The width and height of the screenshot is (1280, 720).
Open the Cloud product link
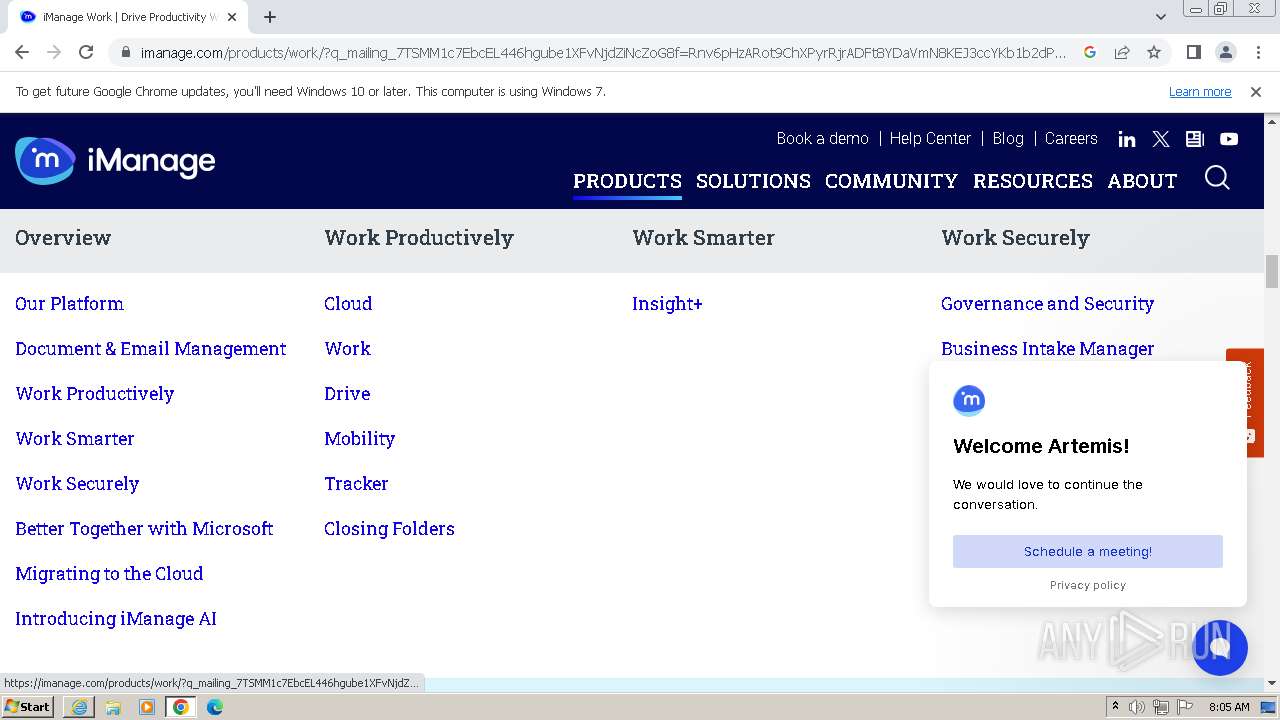(348, 304)
